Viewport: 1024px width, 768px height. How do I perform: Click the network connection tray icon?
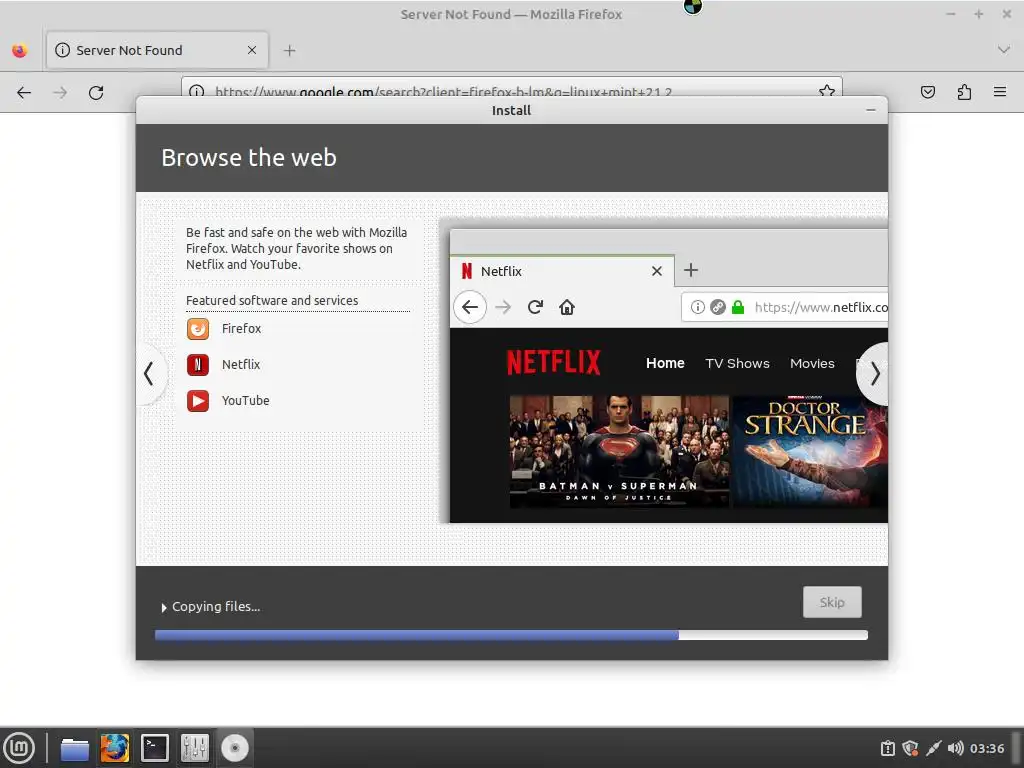point(933,748)
